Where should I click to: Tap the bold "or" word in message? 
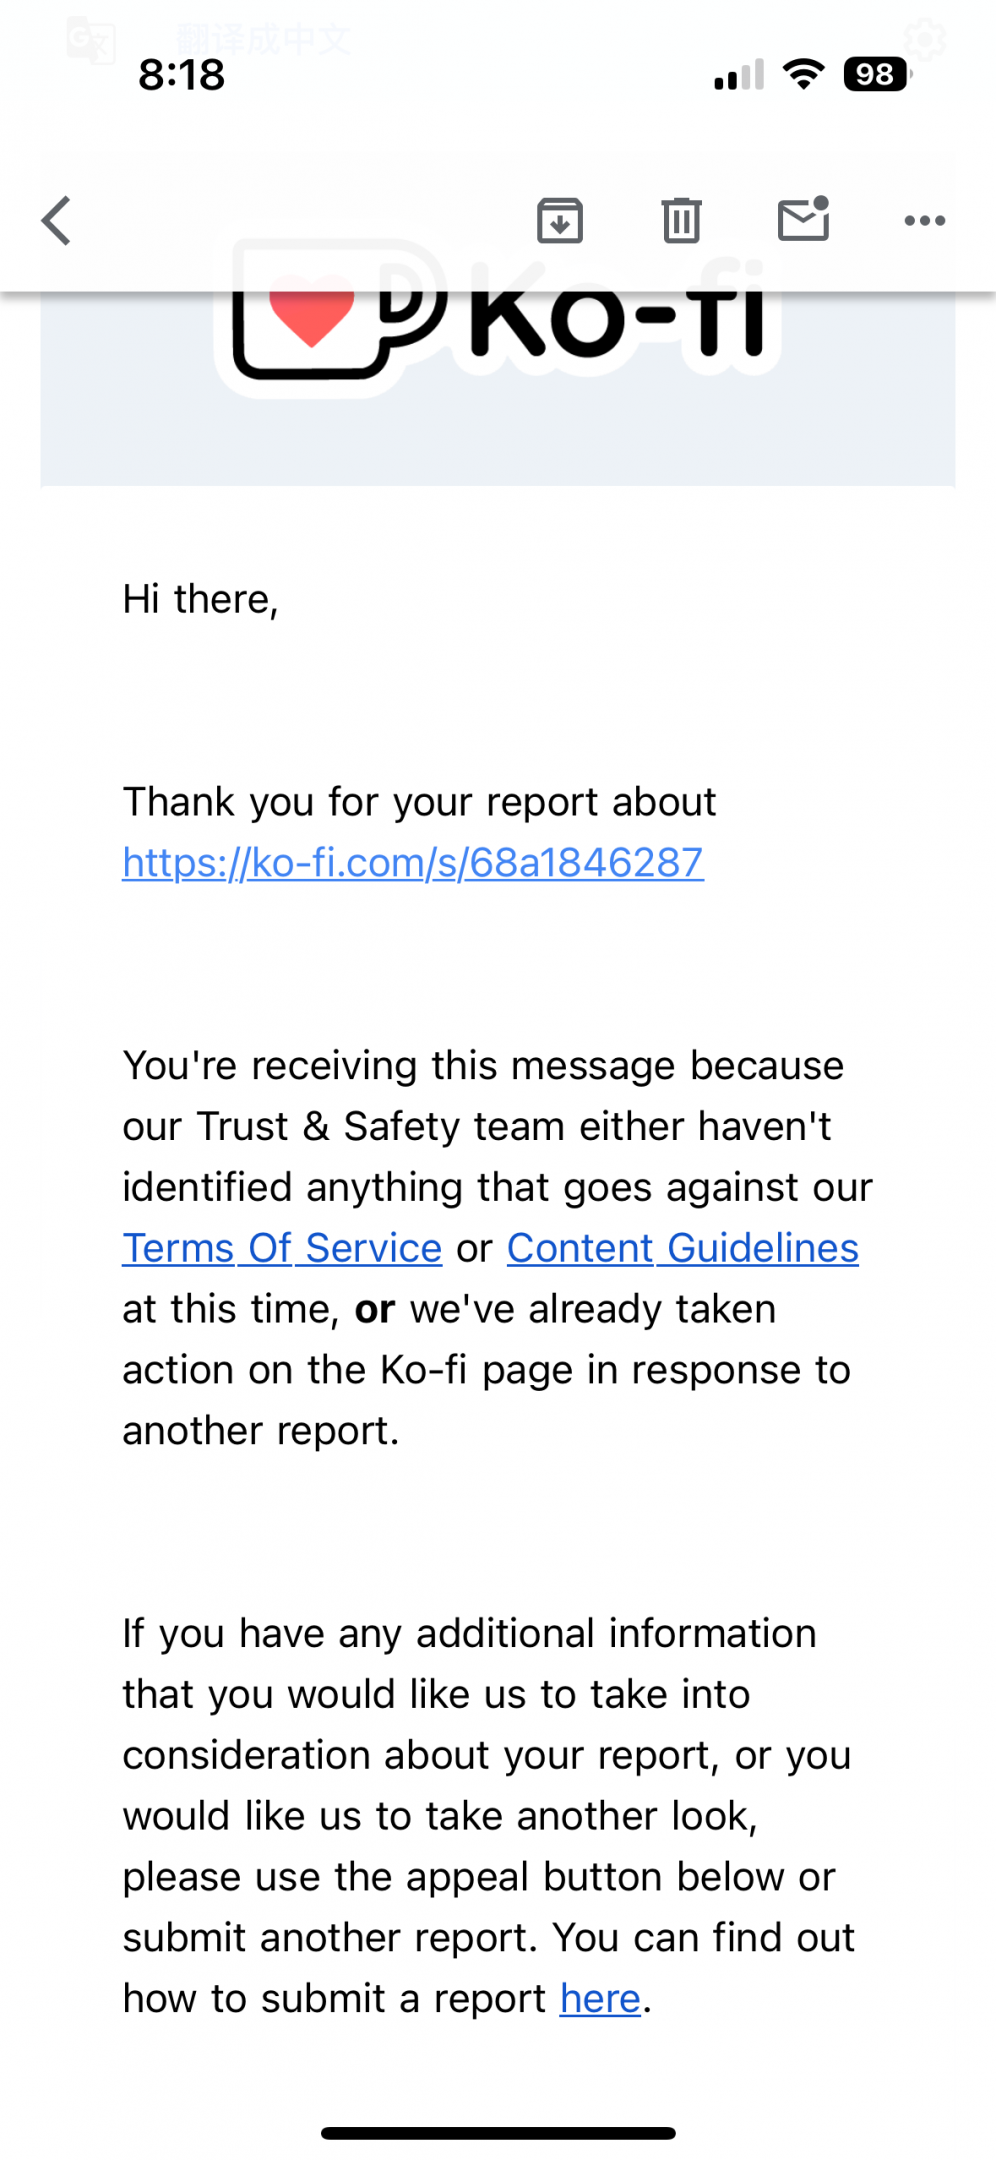[375, 1309]
